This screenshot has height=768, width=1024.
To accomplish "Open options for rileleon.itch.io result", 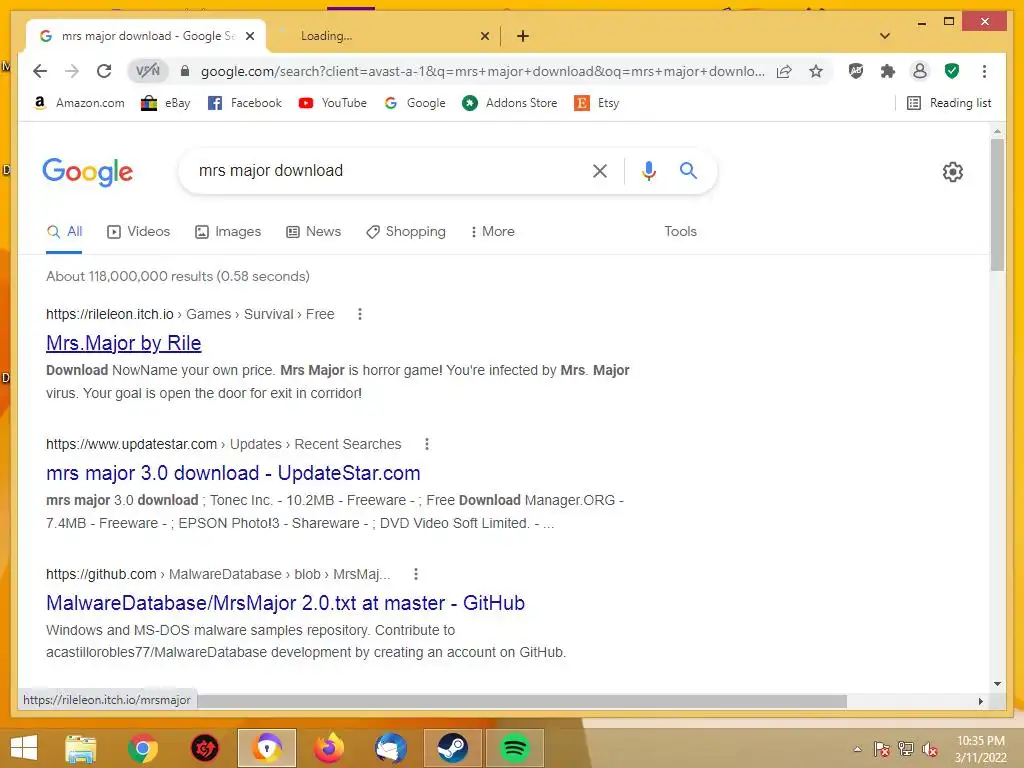I will [x=359, y=314].
